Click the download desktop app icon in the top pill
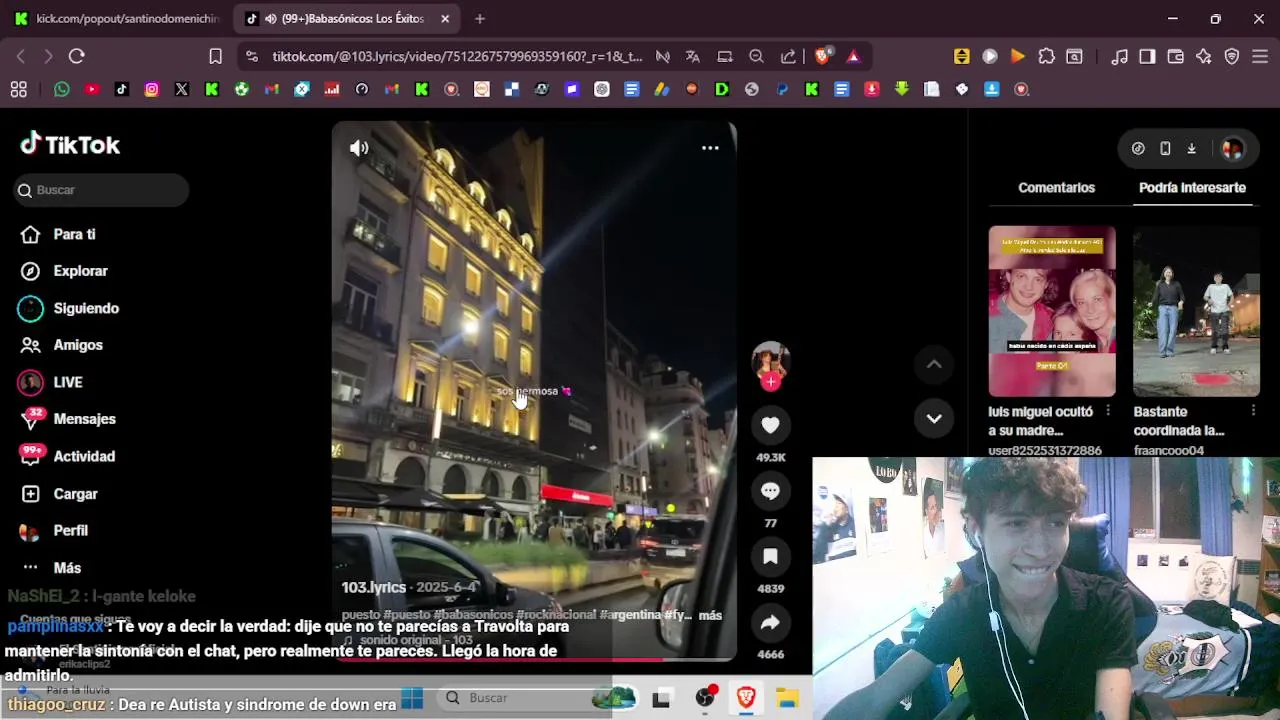 click(x=1192, y=149)
